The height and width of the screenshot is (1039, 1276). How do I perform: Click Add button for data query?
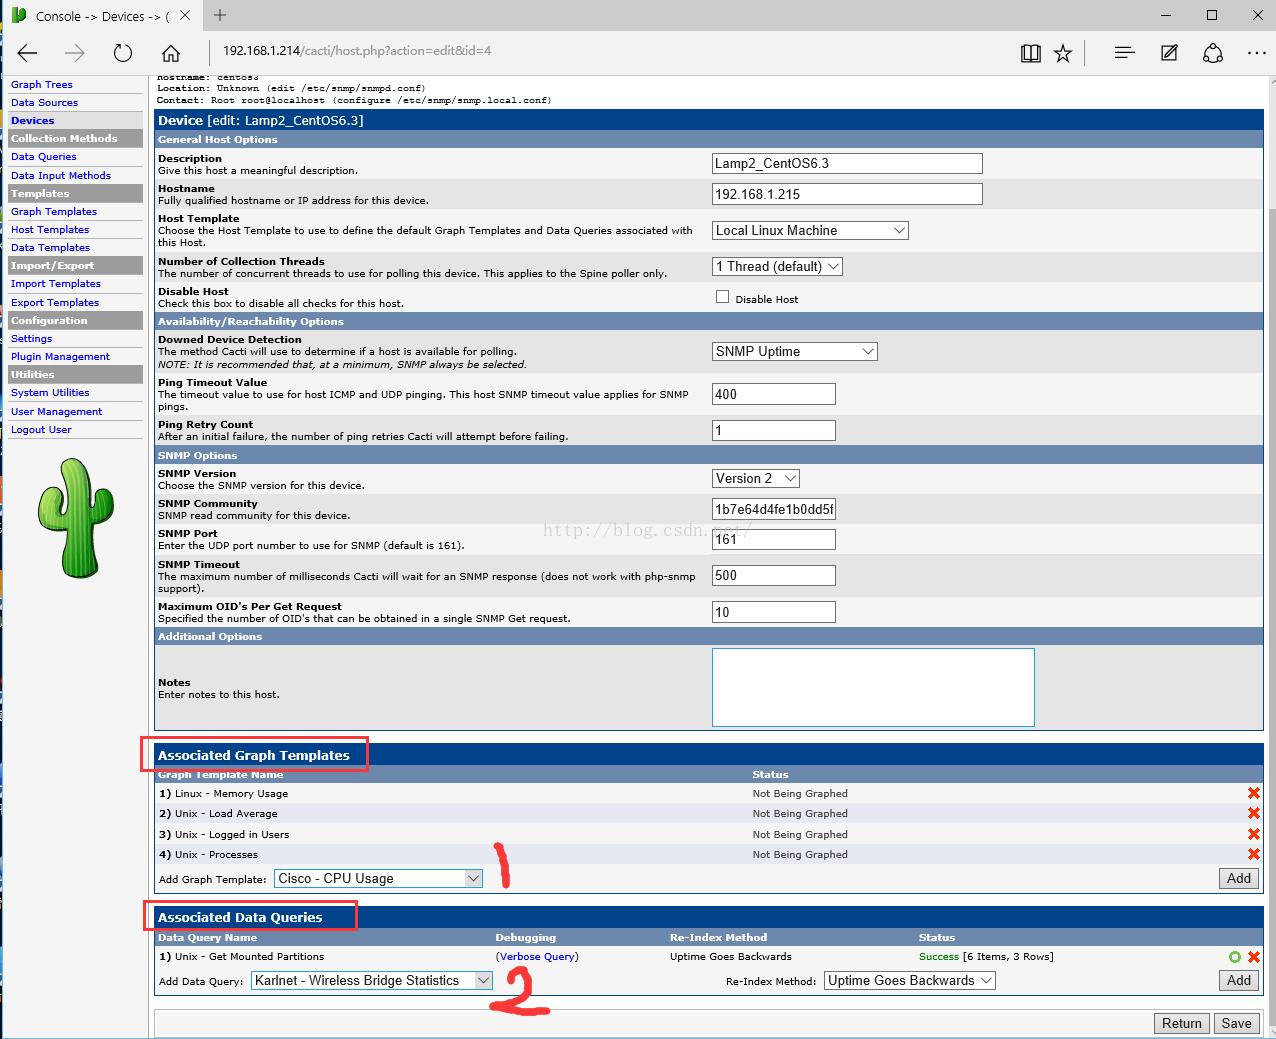tap(1239, 980)
